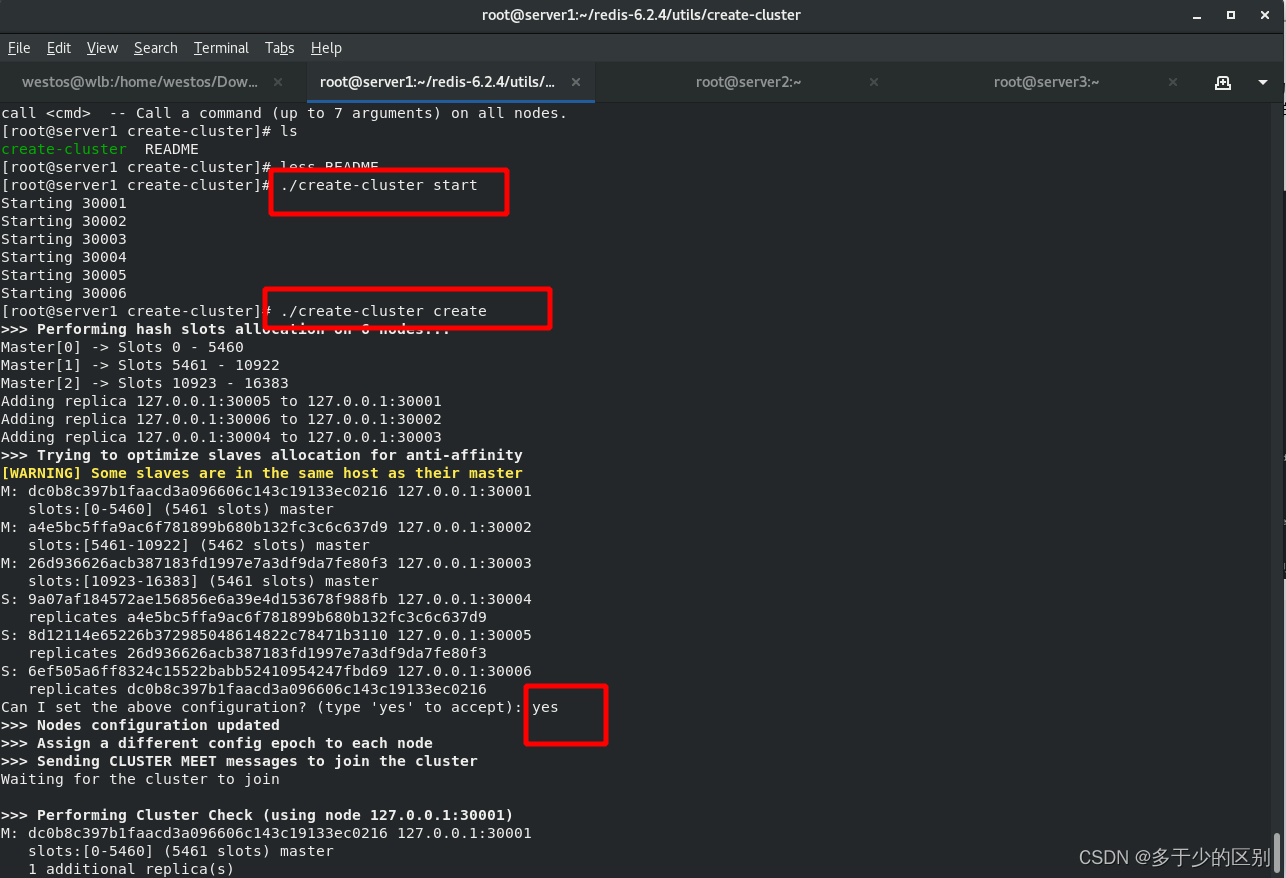Open the Terminal menu
Viewport: 1286px width, 878px height.
tap(221, 48)
